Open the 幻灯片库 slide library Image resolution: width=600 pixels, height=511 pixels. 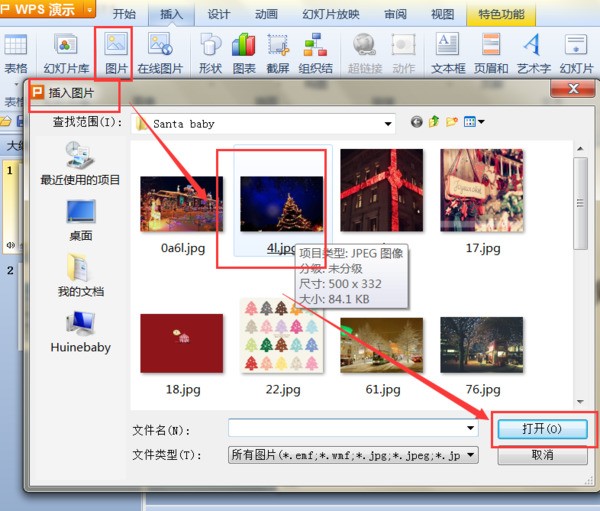coord(65,52)
